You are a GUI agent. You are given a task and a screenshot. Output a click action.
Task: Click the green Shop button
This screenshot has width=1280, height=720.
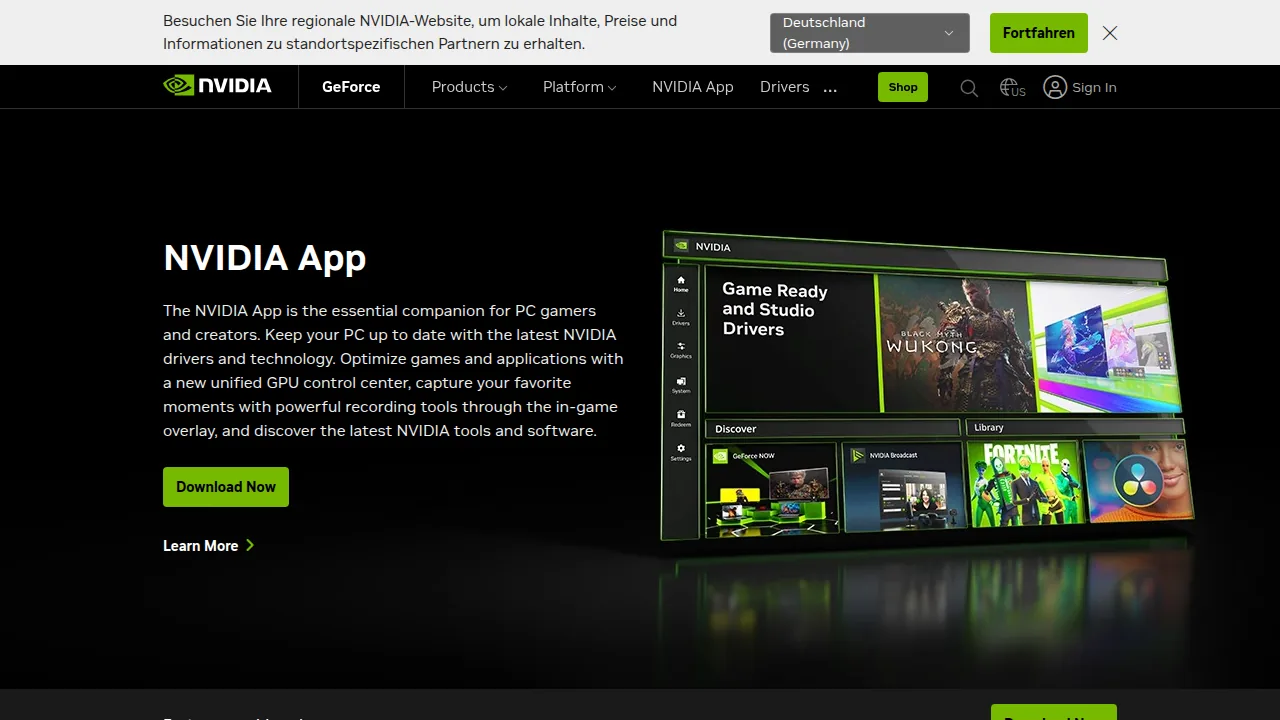pyautogui.click(x=903, y=87)
